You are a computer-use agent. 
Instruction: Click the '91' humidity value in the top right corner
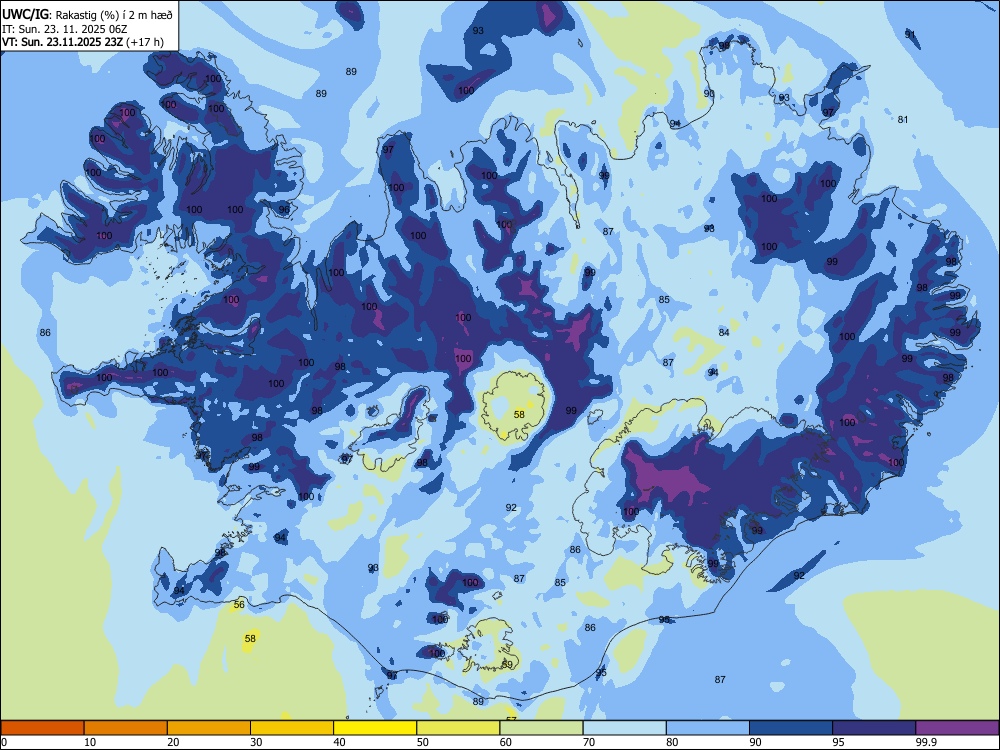point(910,34)
